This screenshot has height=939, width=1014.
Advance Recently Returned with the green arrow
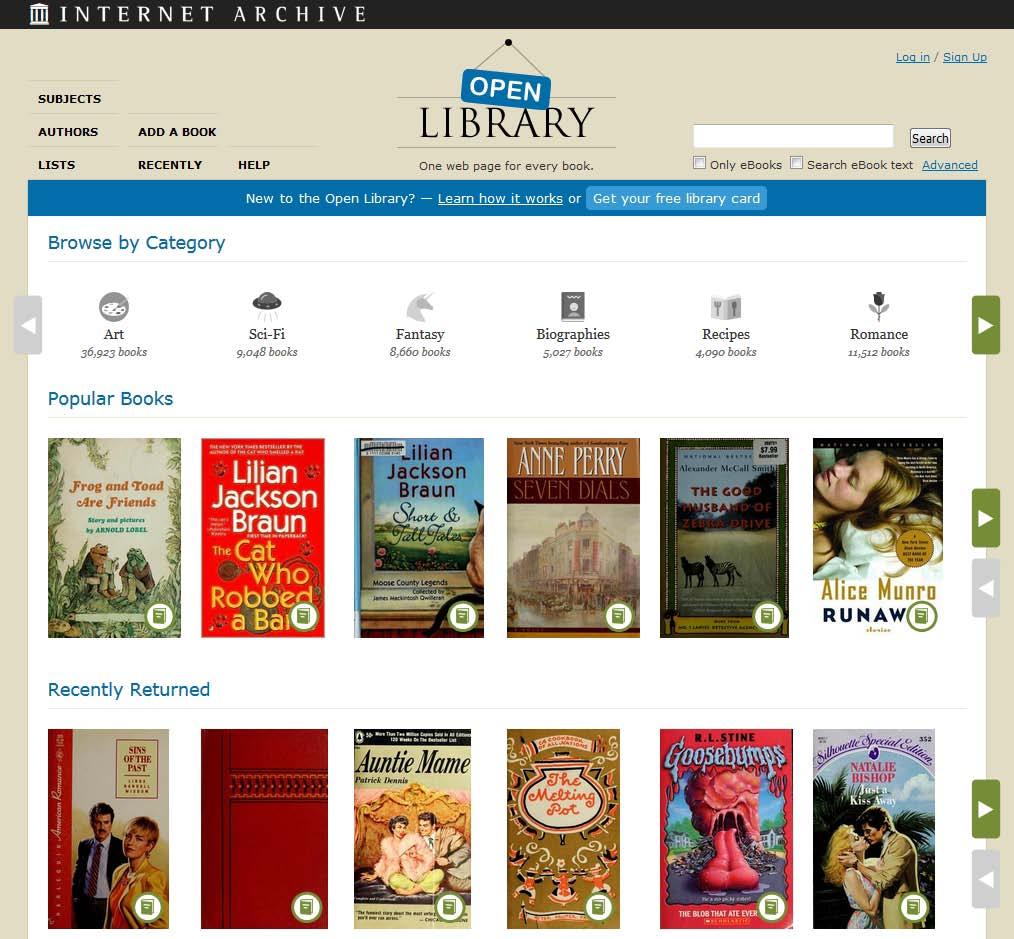click(x=986, y=809)
